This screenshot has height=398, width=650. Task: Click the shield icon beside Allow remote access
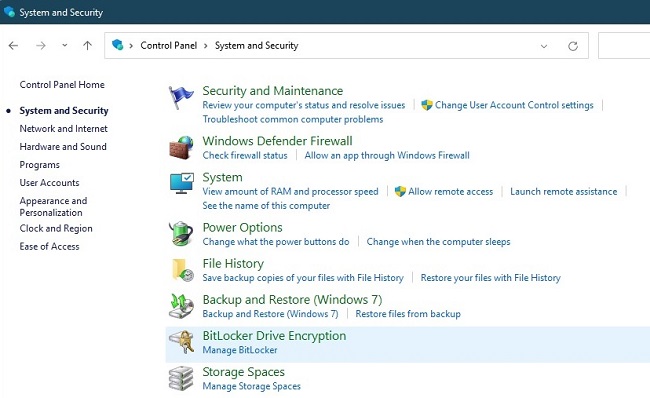400,191
